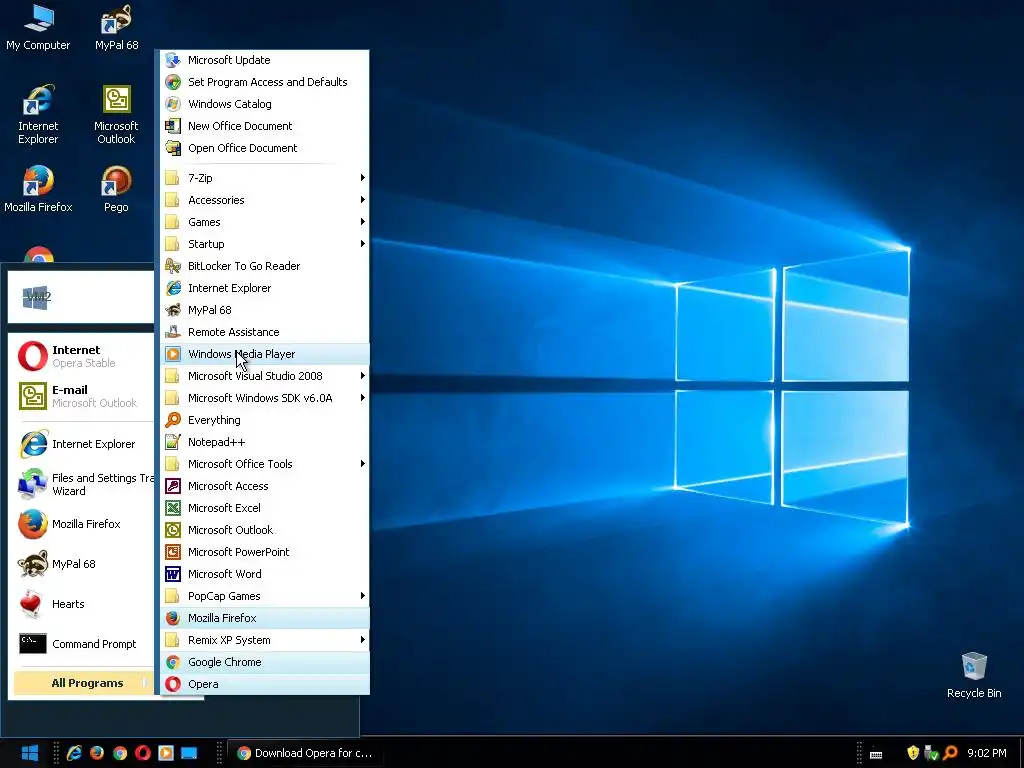Image resolution: width=1024 pixels, height=768 pixels.
Task: Launch Windows Media Player from programs list
Action: coord(265,354)
